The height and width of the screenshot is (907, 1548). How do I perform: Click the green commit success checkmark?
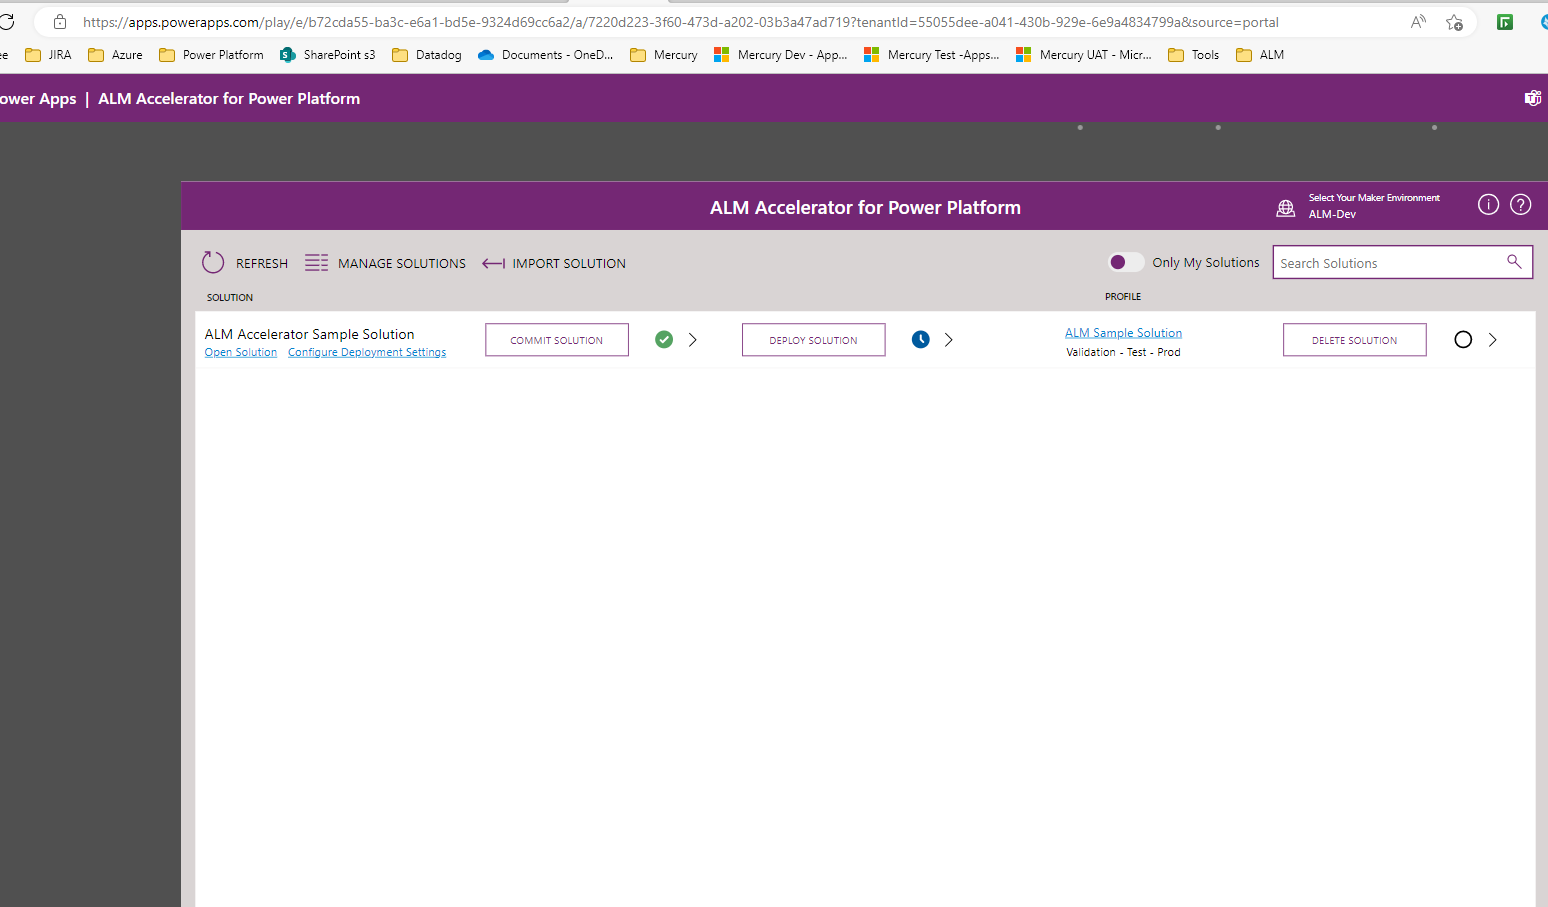point(664,339)
